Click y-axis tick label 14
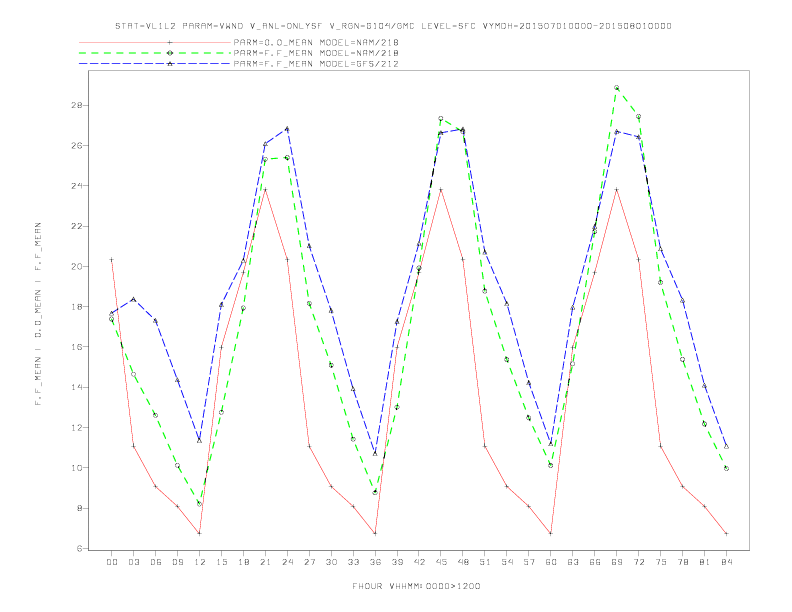Viewport: 792px width, 612px height. 77,387
